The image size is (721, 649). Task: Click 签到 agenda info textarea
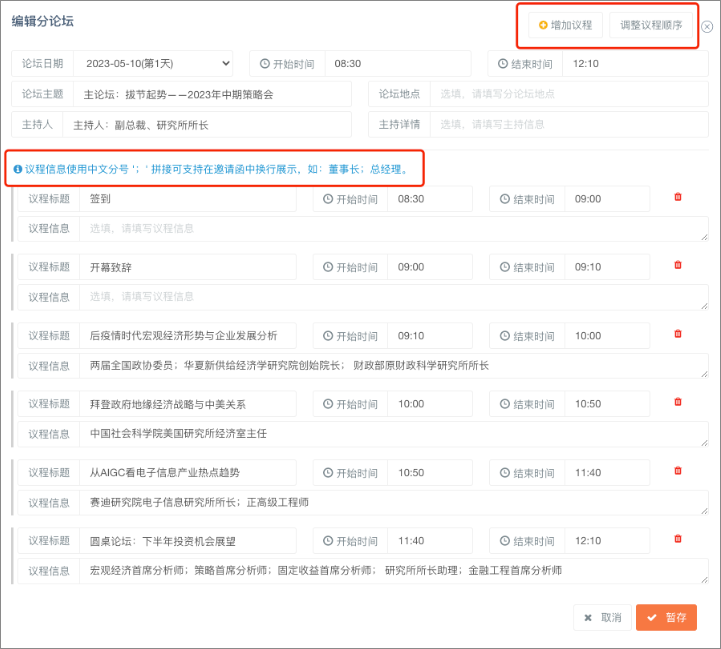pos(394,229)
